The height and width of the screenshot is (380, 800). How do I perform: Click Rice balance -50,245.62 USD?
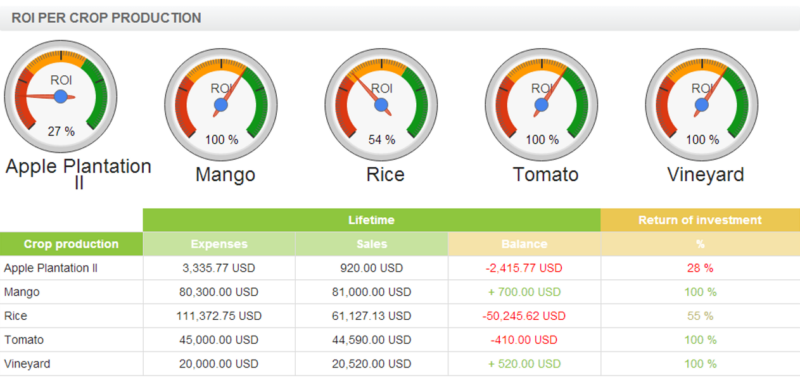pos(524,316)
